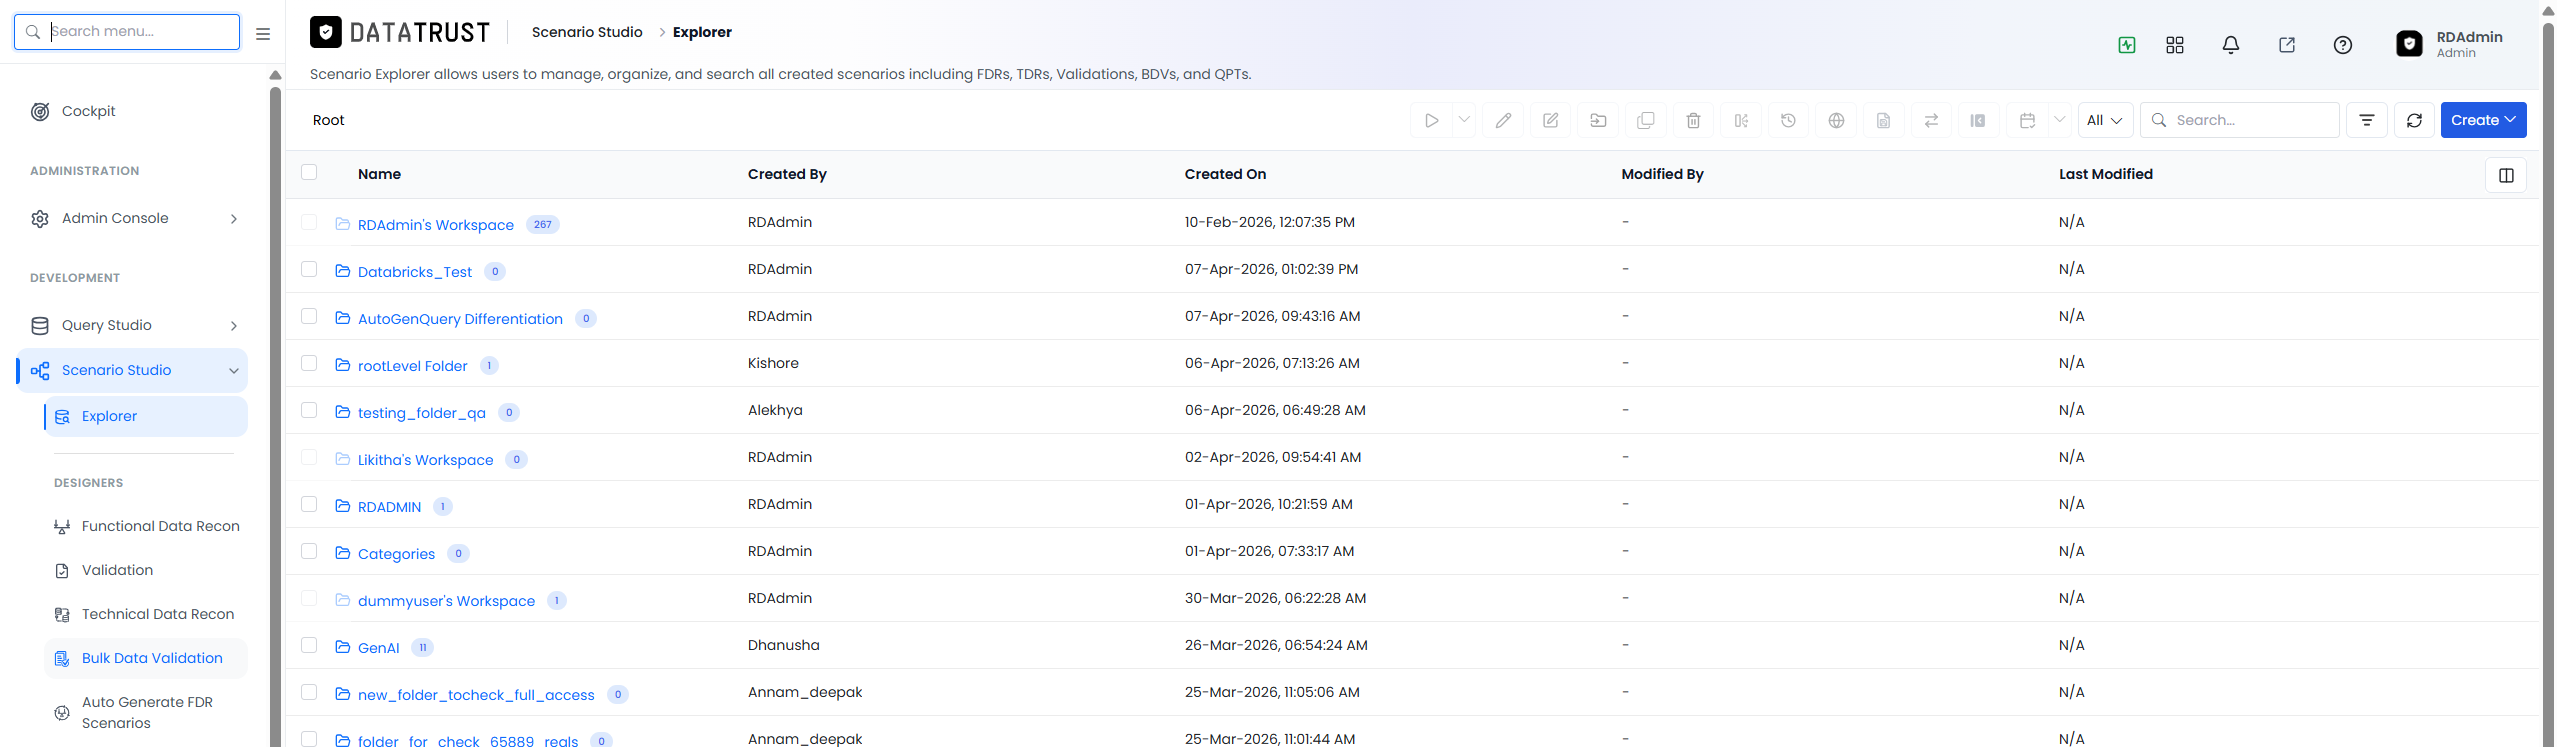
Task: Open the help question mark icon
Action: click(2342, 45)
